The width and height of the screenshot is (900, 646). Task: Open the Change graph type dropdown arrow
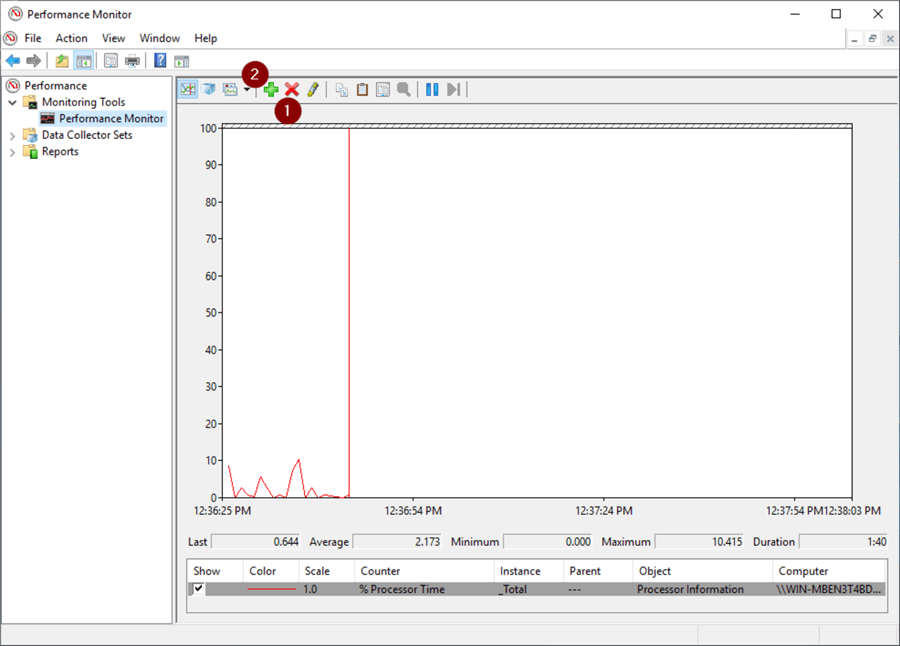point(247,90)
